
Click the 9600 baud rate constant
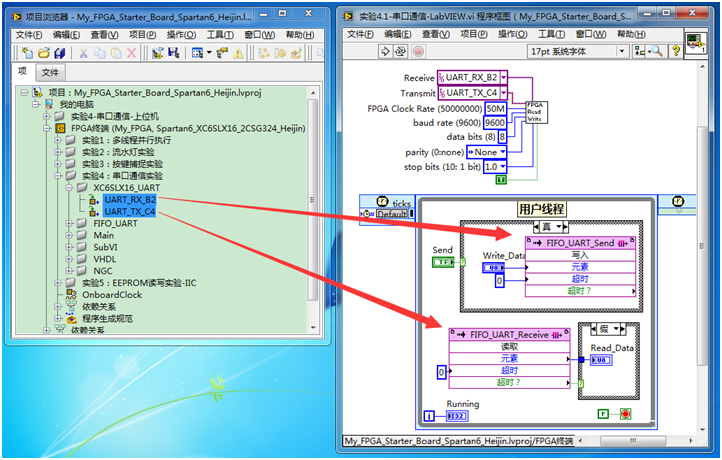tap(495, 122)
